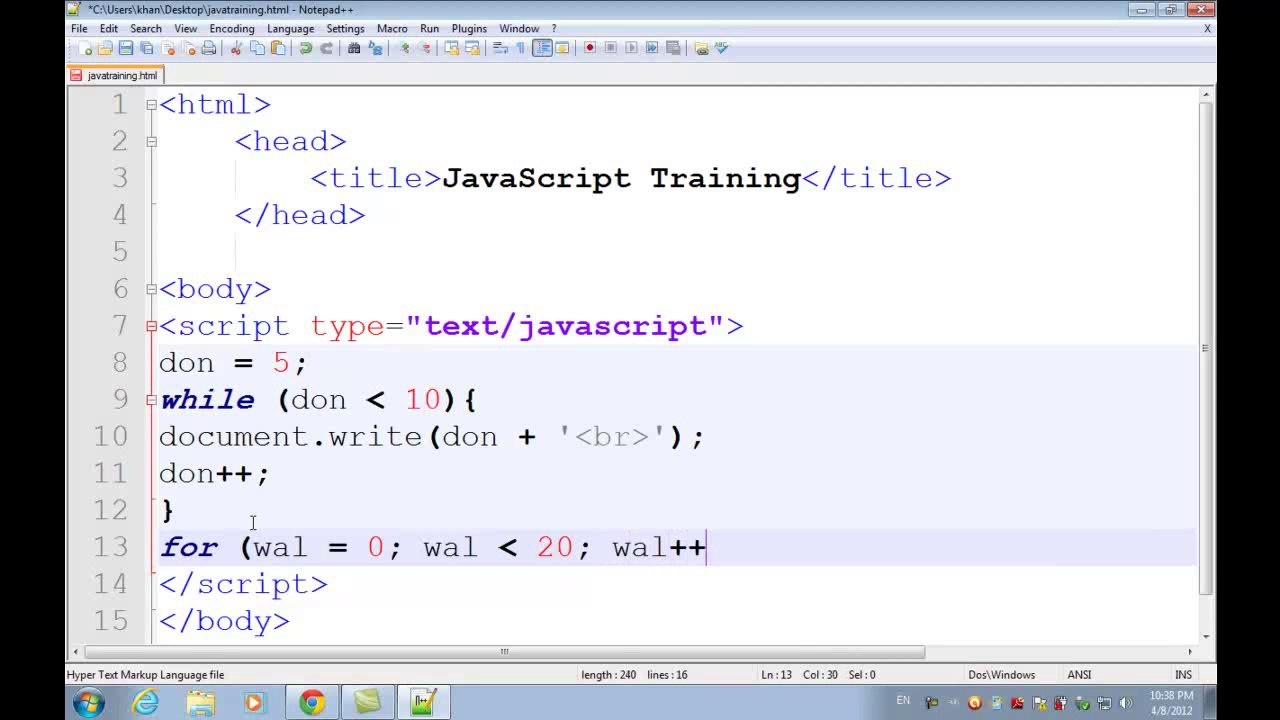Open the Run menu
Screen dimensions: 1280x720
429,29
